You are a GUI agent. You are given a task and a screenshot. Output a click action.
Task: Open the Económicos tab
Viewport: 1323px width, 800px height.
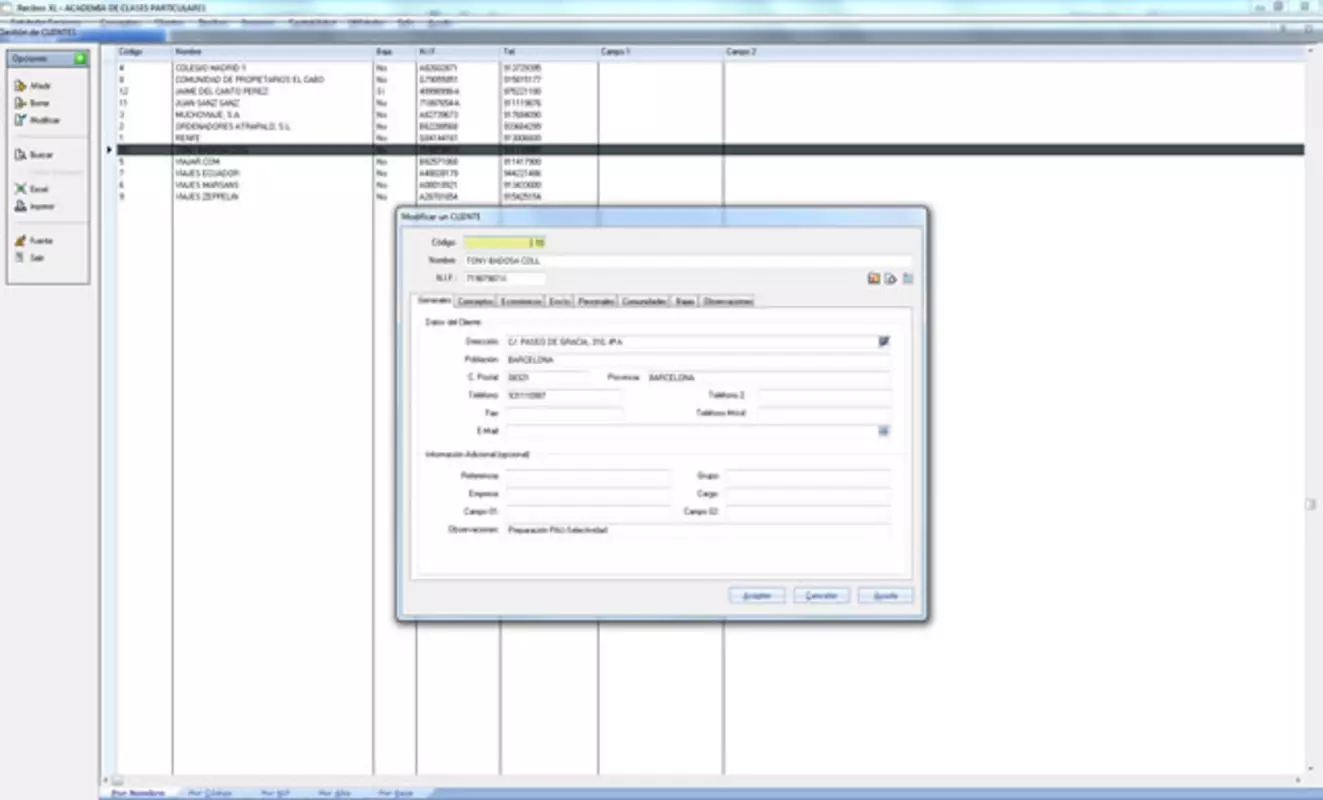[521, 301]
